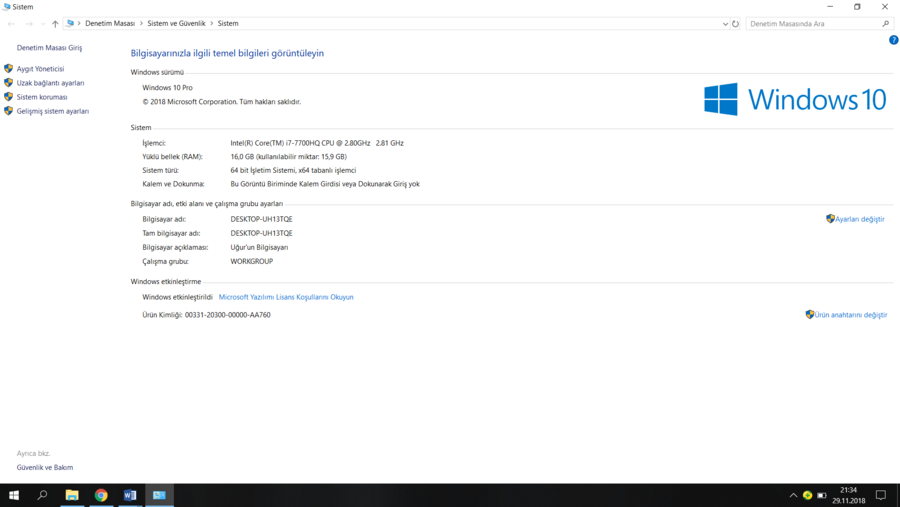Open the Denetim Masası breadcrumb

click(110, 24)
